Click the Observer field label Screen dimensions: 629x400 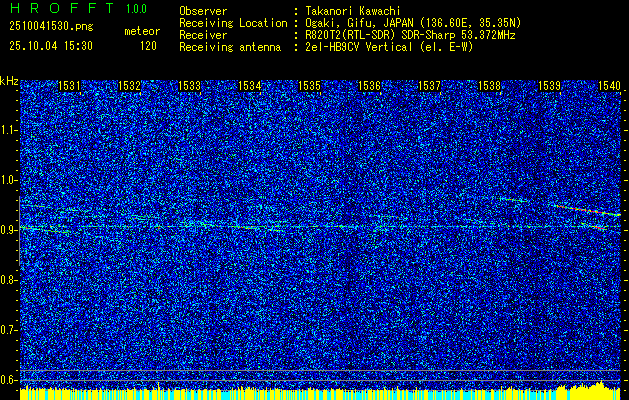[203, 11]
